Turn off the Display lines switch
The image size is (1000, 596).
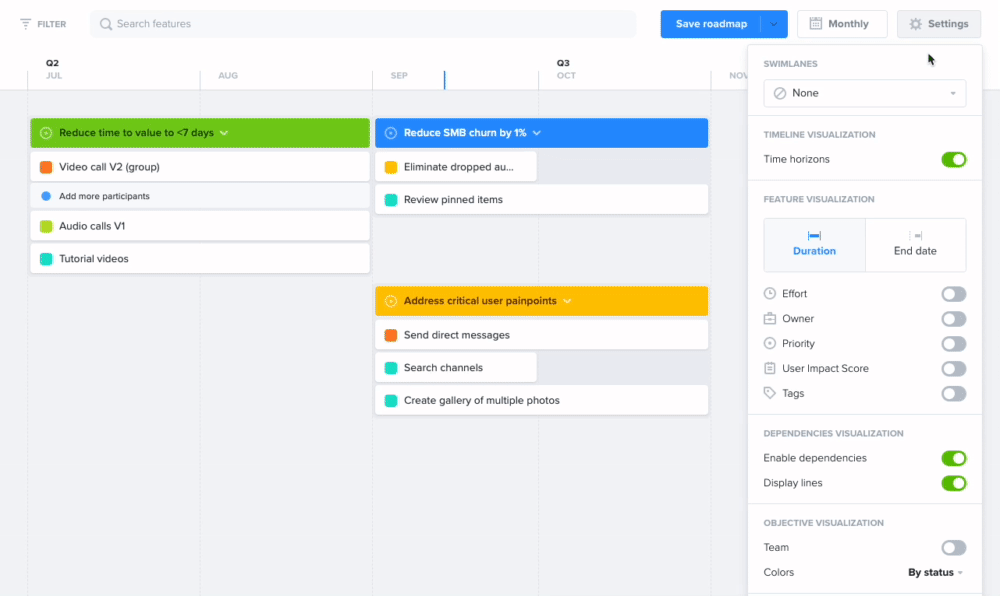[953, 483]
